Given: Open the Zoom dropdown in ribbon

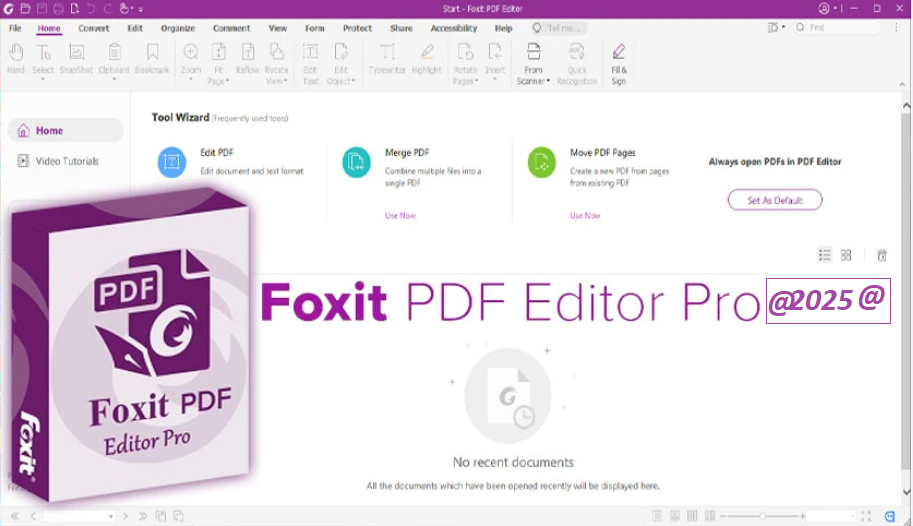Looking at the screenshot, I should coord(190,81).
